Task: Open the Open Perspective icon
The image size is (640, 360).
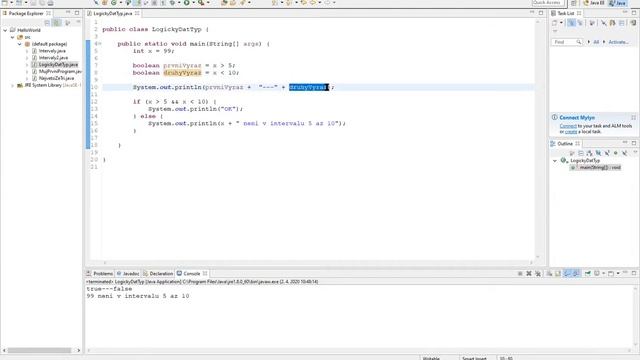Action: (x=573, y=3)
